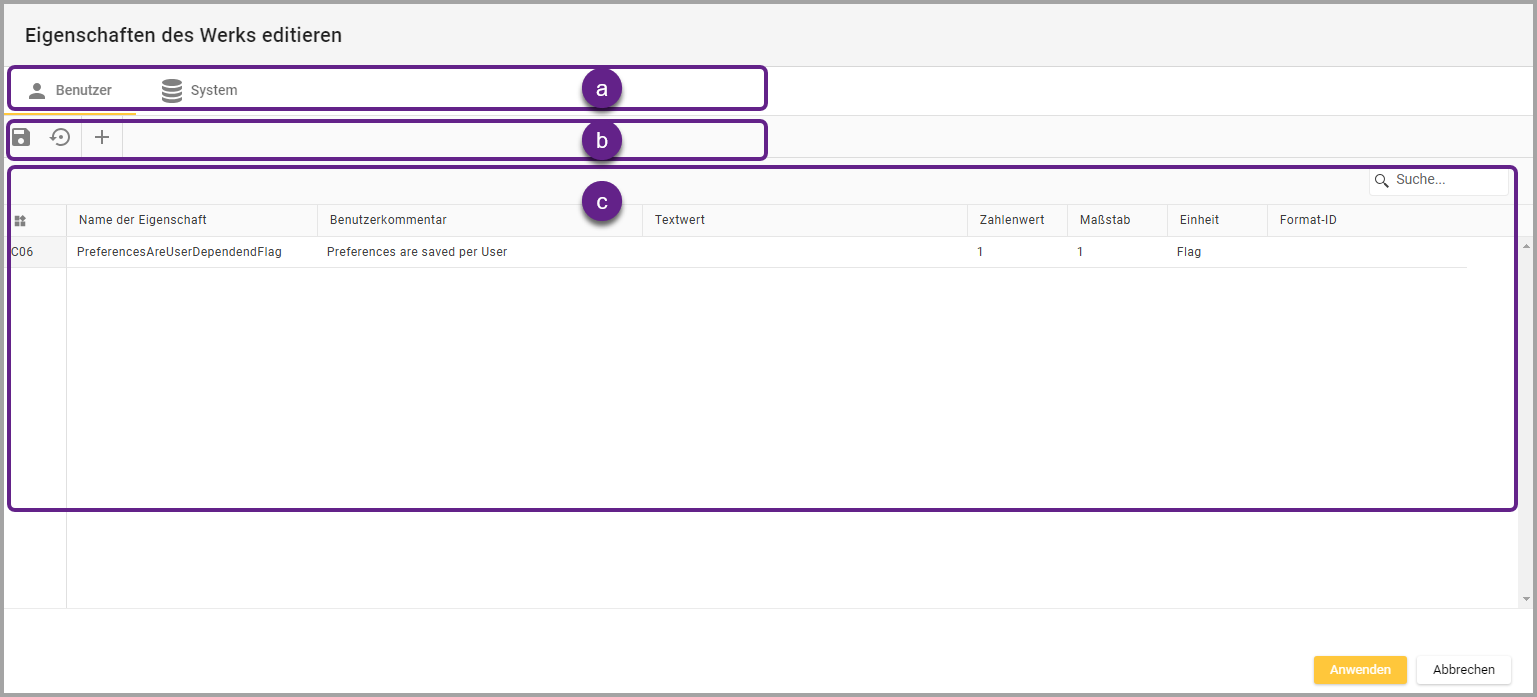Click the Flag unit cell

tap(1189, 252)
